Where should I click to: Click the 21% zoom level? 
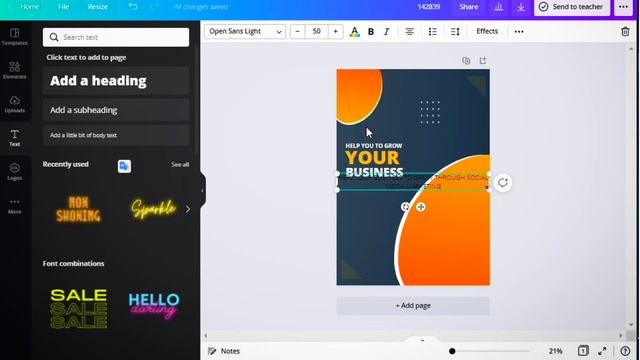(556, 351)
